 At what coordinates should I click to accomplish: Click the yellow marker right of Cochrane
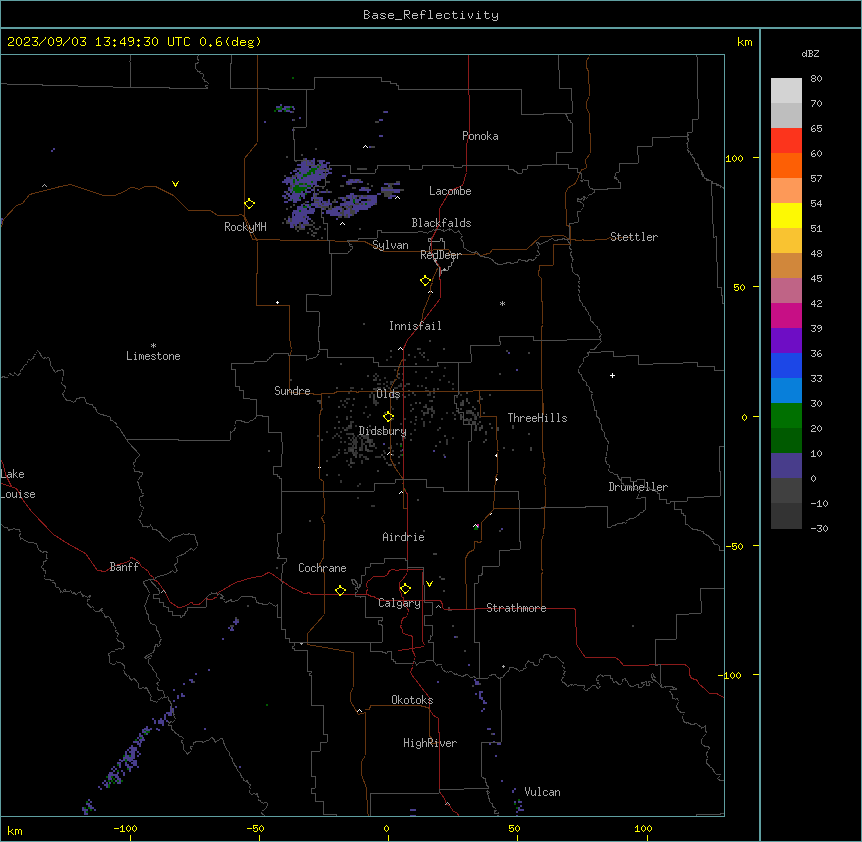340,590
